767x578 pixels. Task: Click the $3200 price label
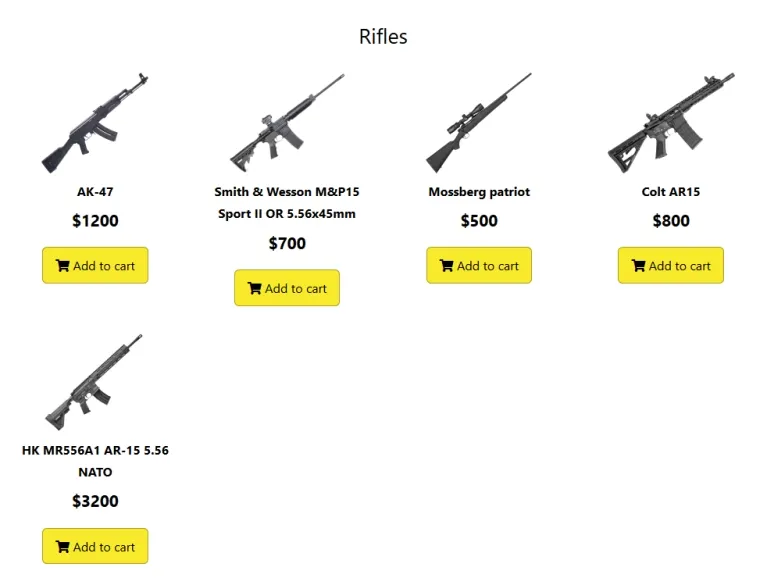click(95, 501)
